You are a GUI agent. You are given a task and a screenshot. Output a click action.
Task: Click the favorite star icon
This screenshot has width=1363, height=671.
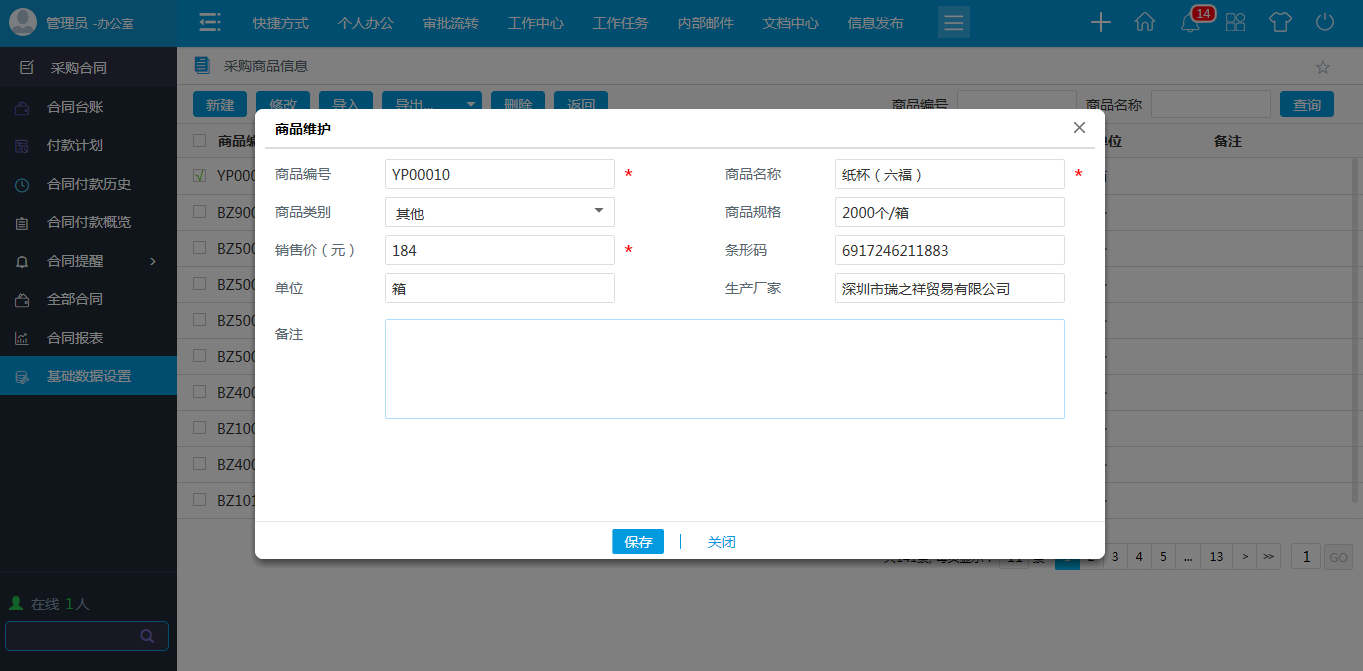pos(1322,67)
